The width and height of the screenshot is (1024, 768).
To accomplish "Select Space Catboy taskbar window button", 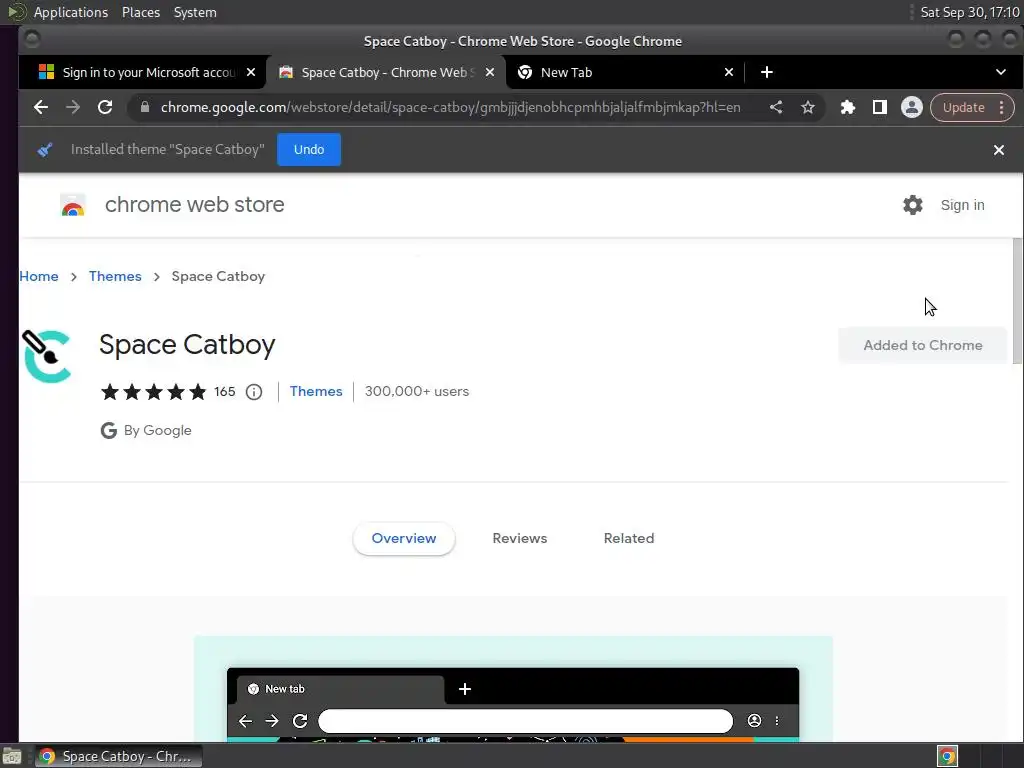I will point(118,756).
